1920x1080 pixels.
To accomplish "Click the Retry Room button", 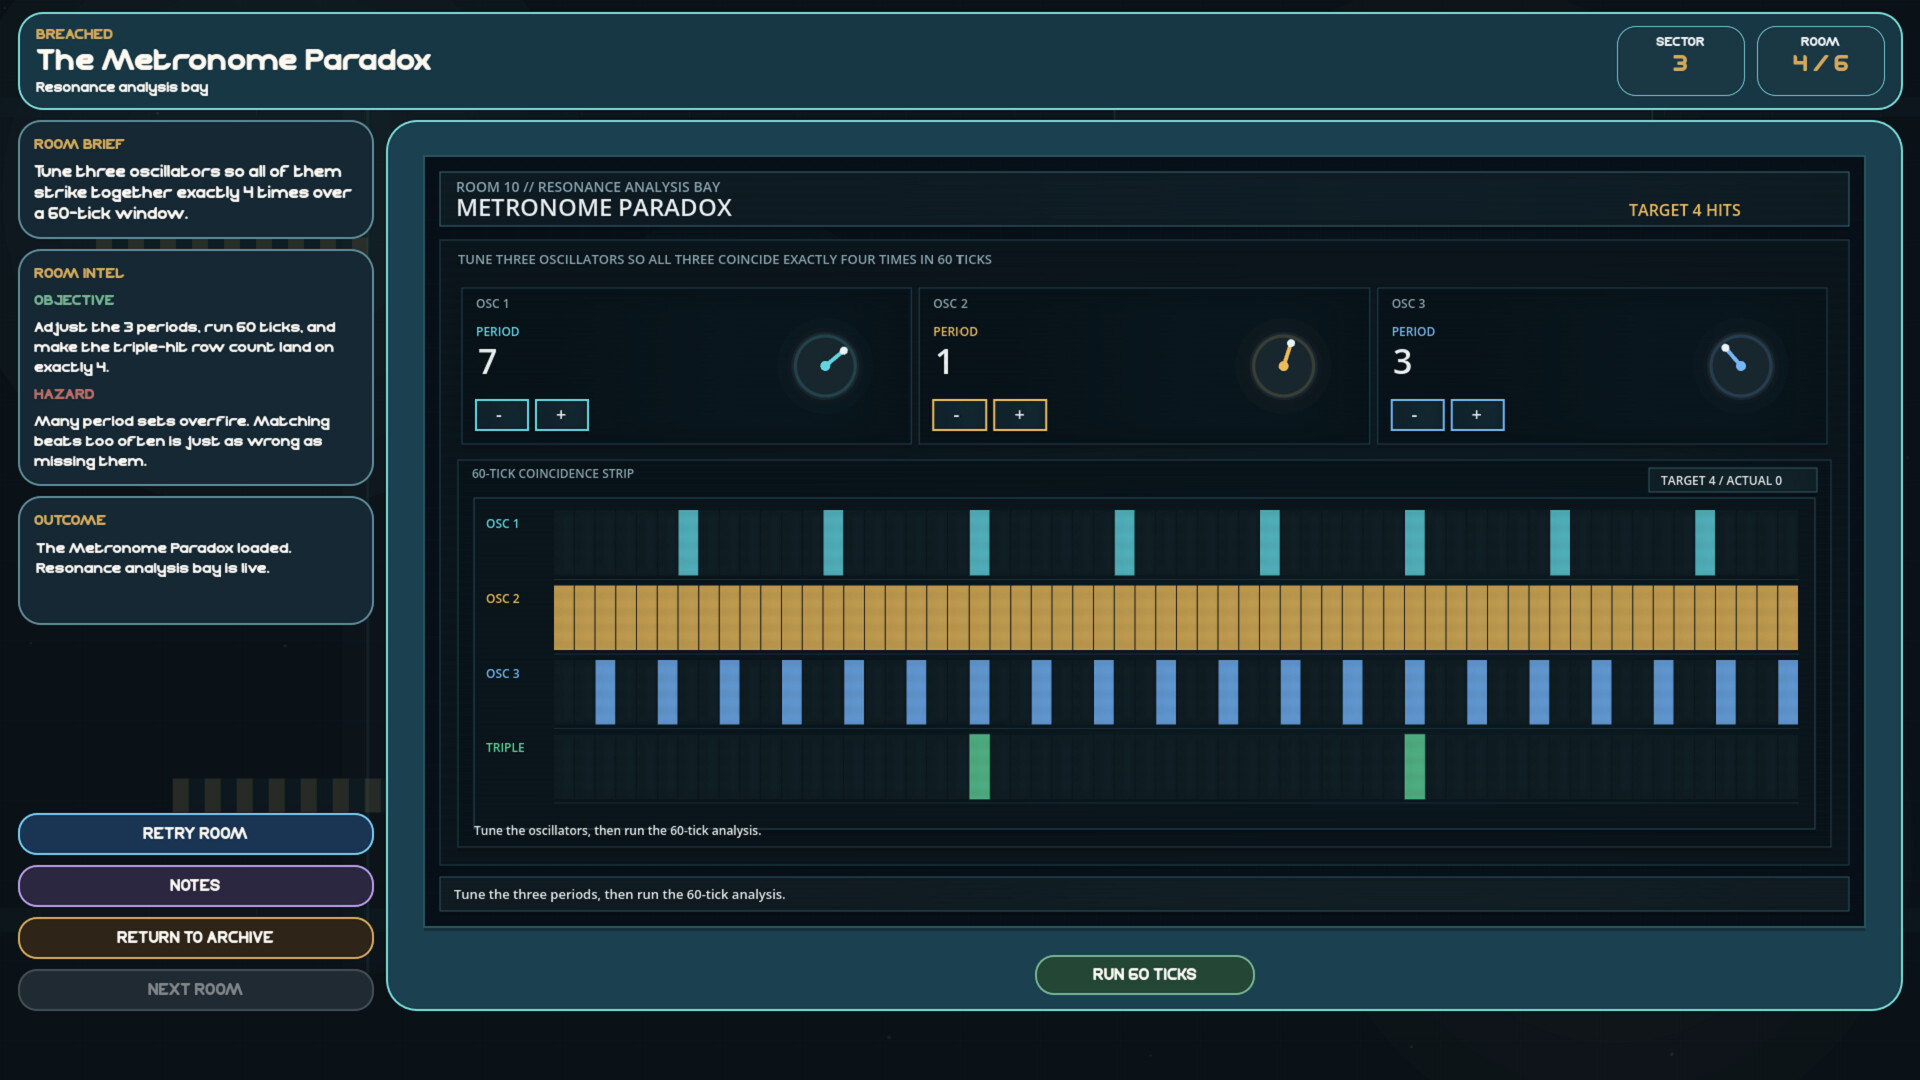I will pyautogui.click(x=195, y=834).
